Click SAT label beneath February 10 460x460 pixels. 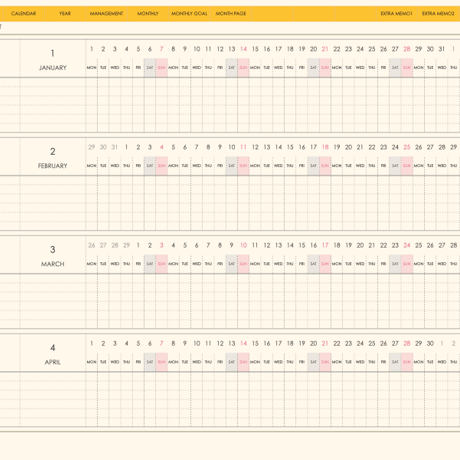click(x=232, y=166)
